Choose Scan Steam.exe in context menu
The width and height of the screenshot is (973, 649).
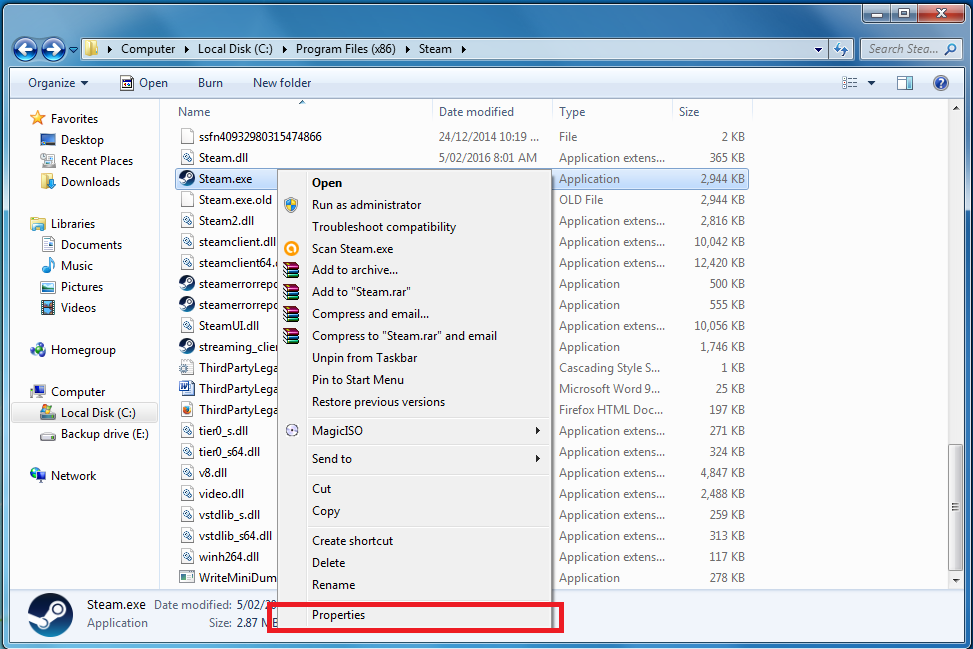pos(414,249)
